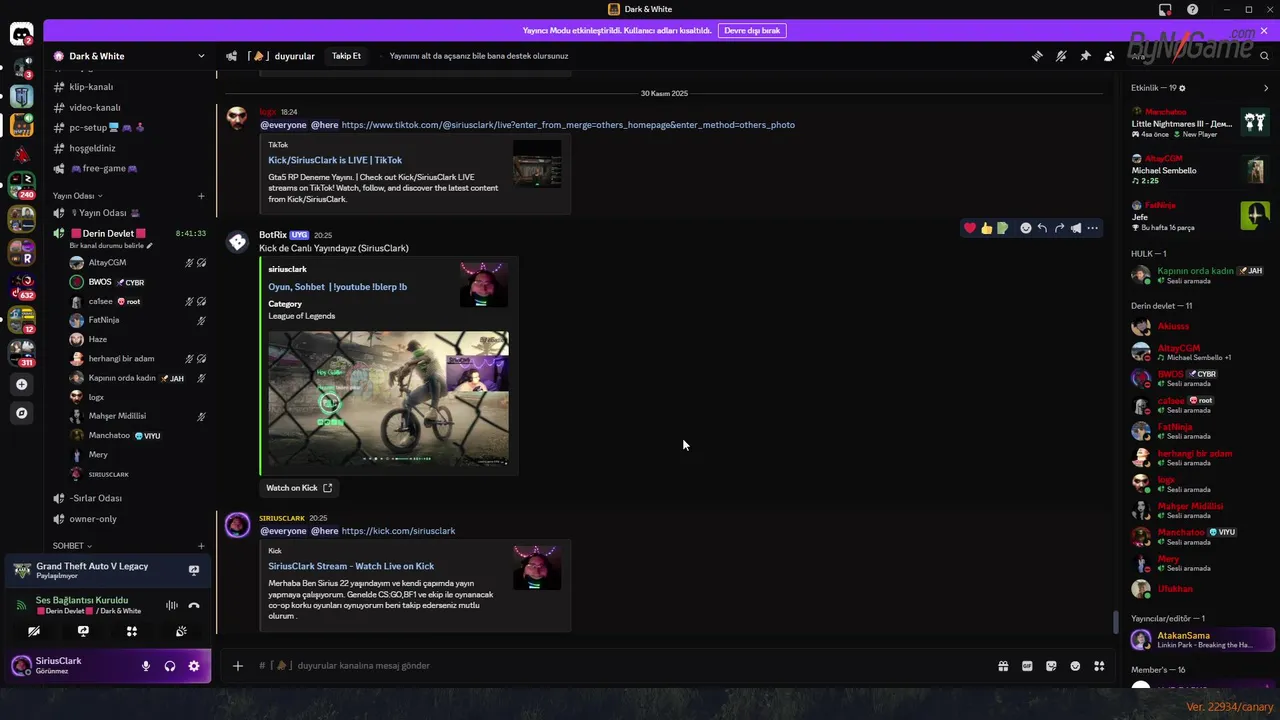This screenshot has height=720, width=1280.
Task: Show pinned messages in duyurular channel
Action: click(1085, 56)
